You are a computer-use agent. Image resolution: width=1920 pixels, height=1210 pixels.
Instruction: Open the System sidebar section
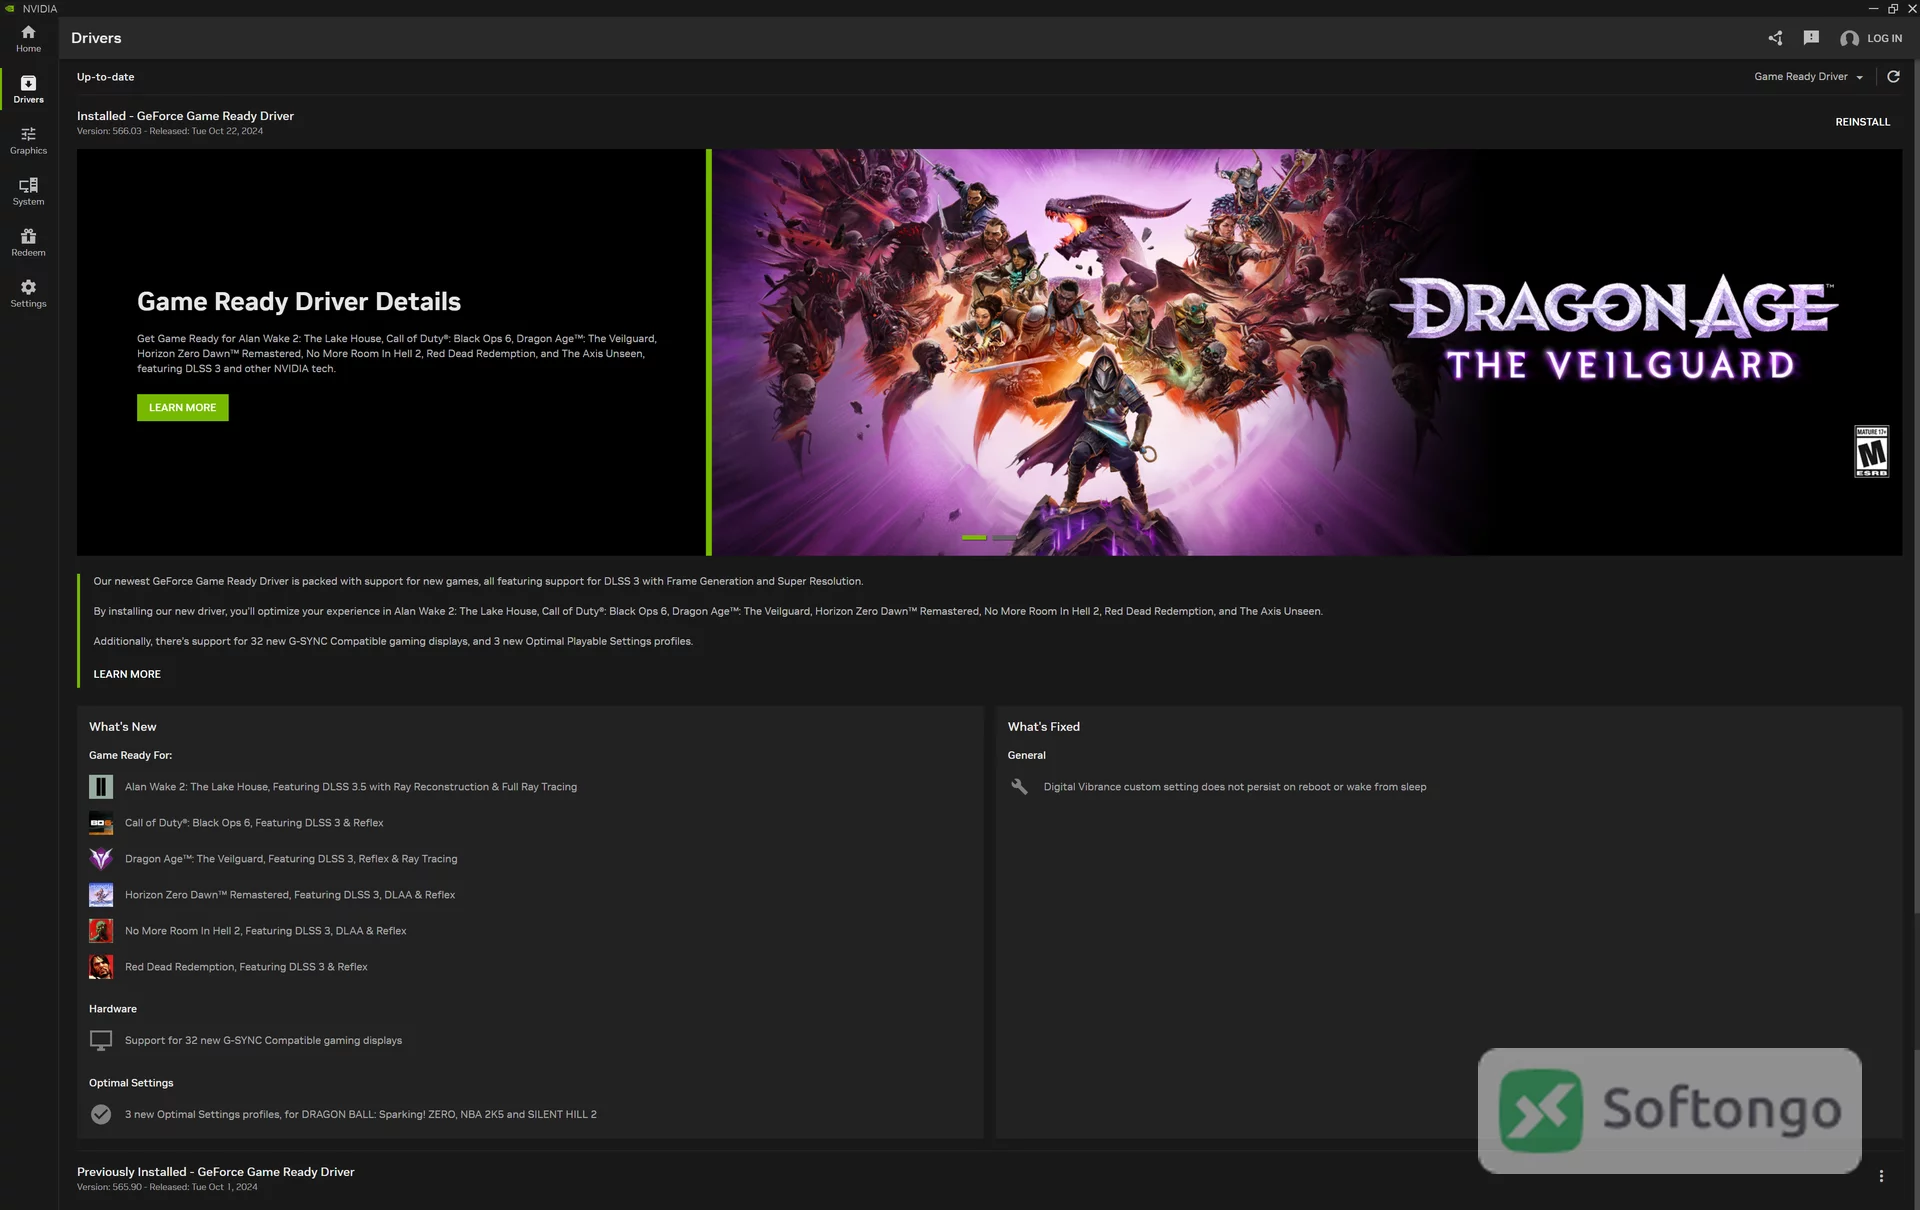(28, 192)
